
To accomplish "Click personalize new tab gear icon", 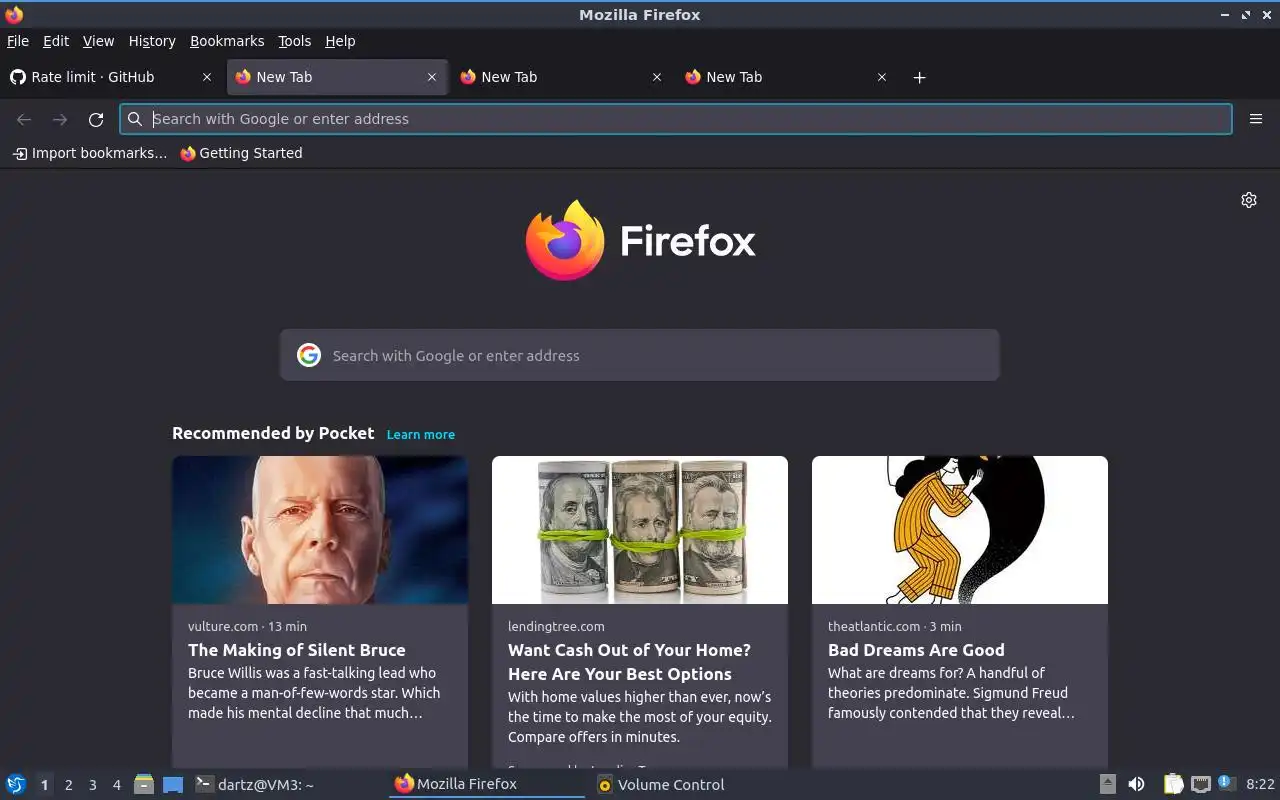I will tap(1249, 200).
